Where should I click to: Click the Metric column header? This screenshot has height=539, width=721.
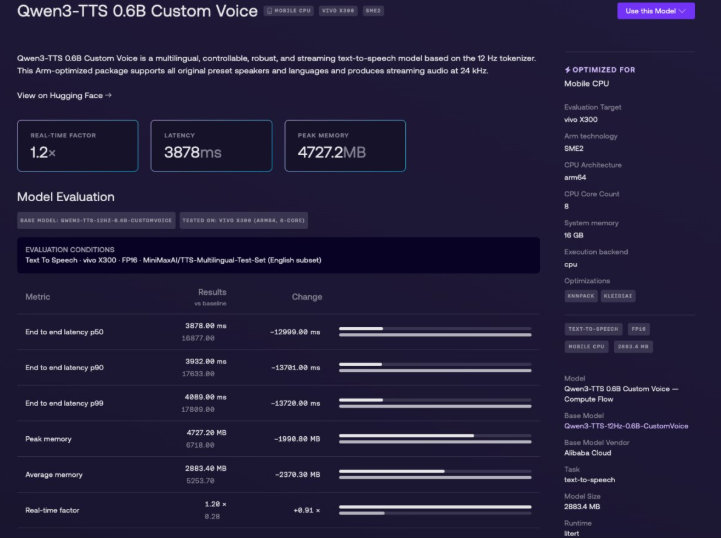point(38,297)
